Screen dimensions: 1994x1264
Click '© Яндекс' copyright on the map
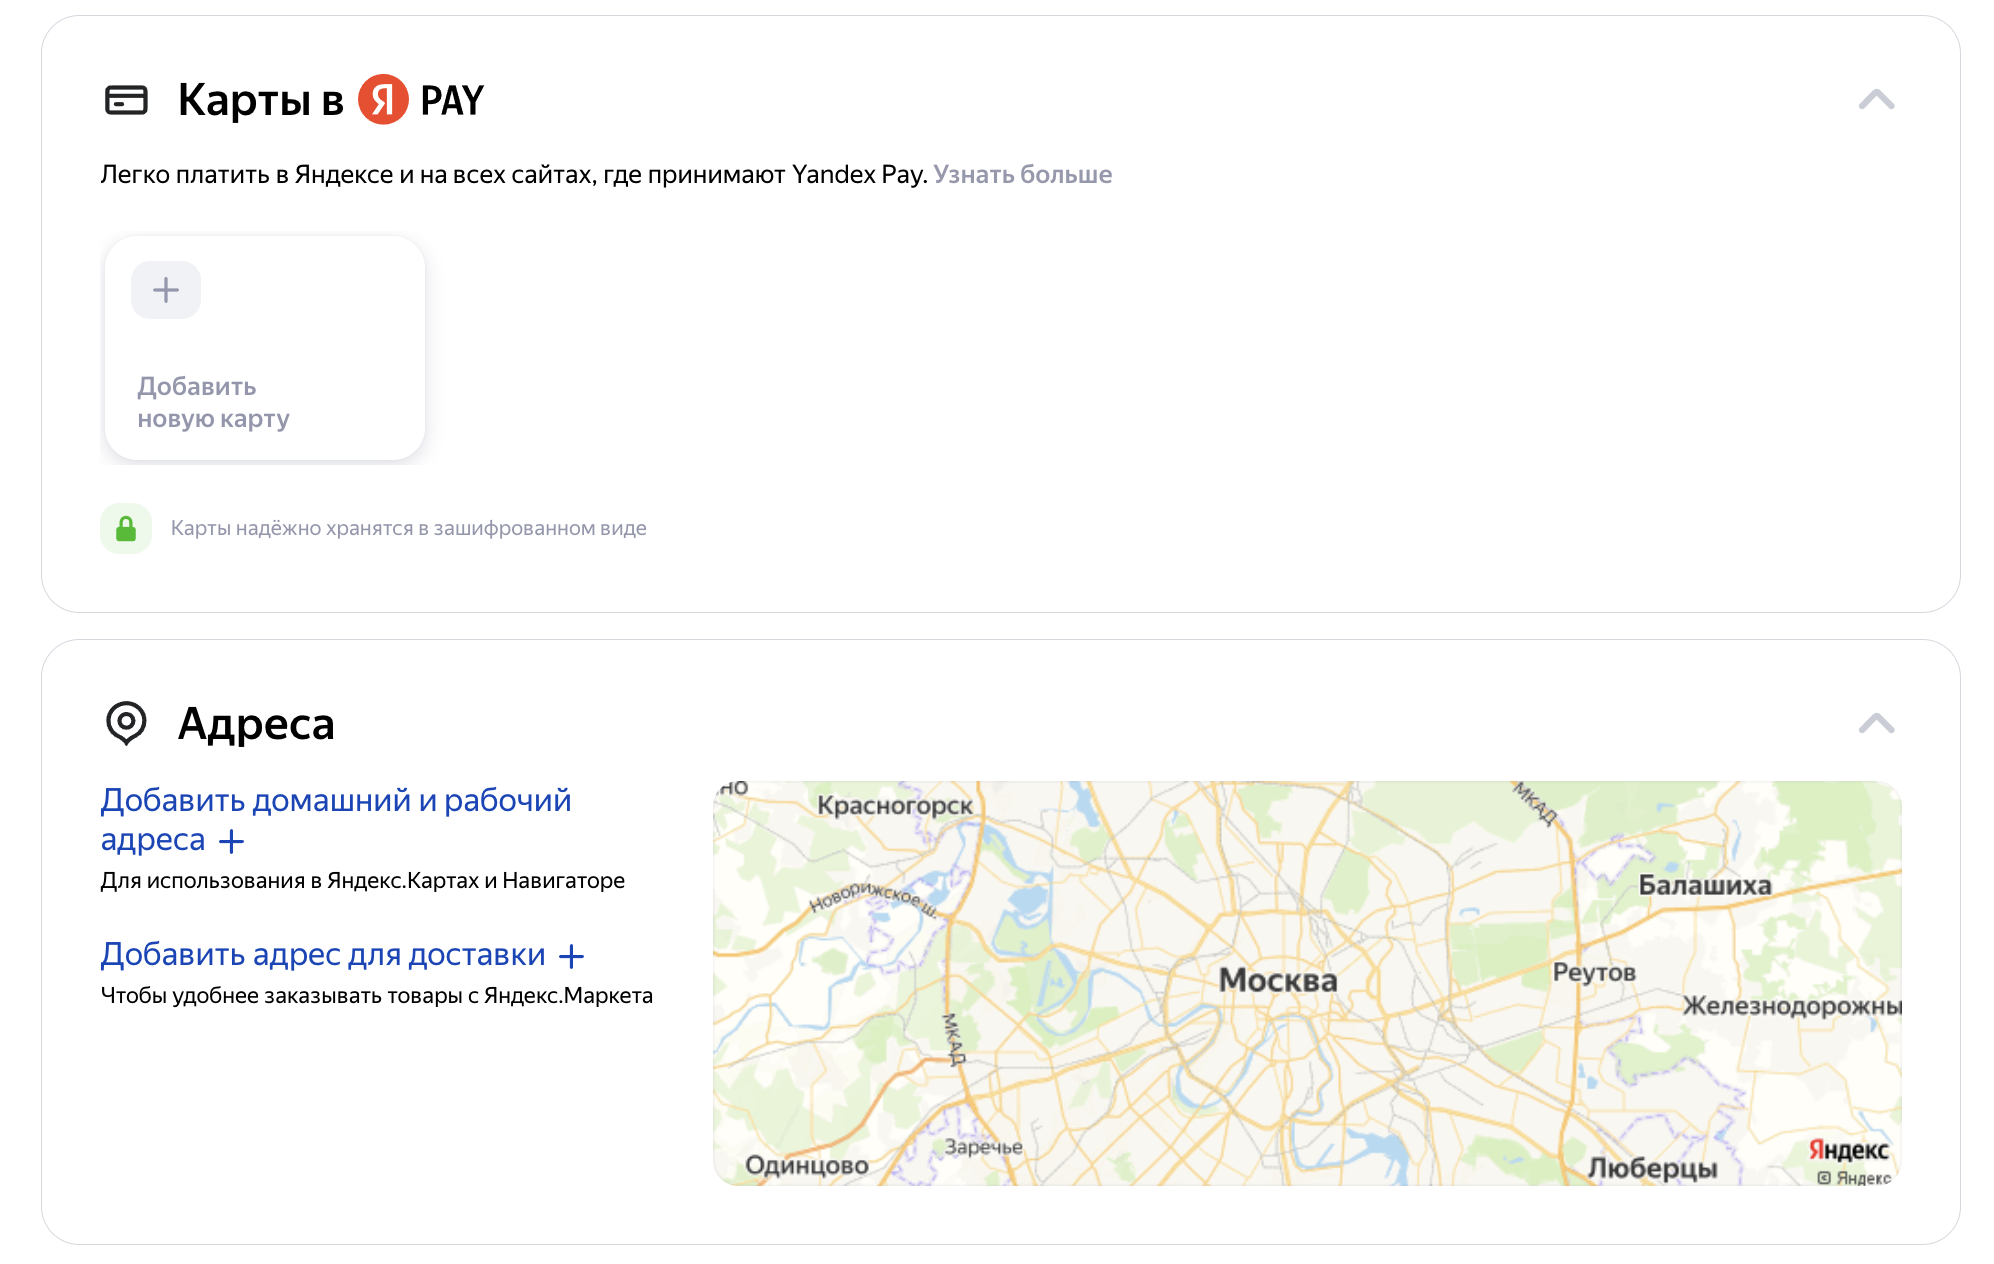(x=1854, y=1178)
